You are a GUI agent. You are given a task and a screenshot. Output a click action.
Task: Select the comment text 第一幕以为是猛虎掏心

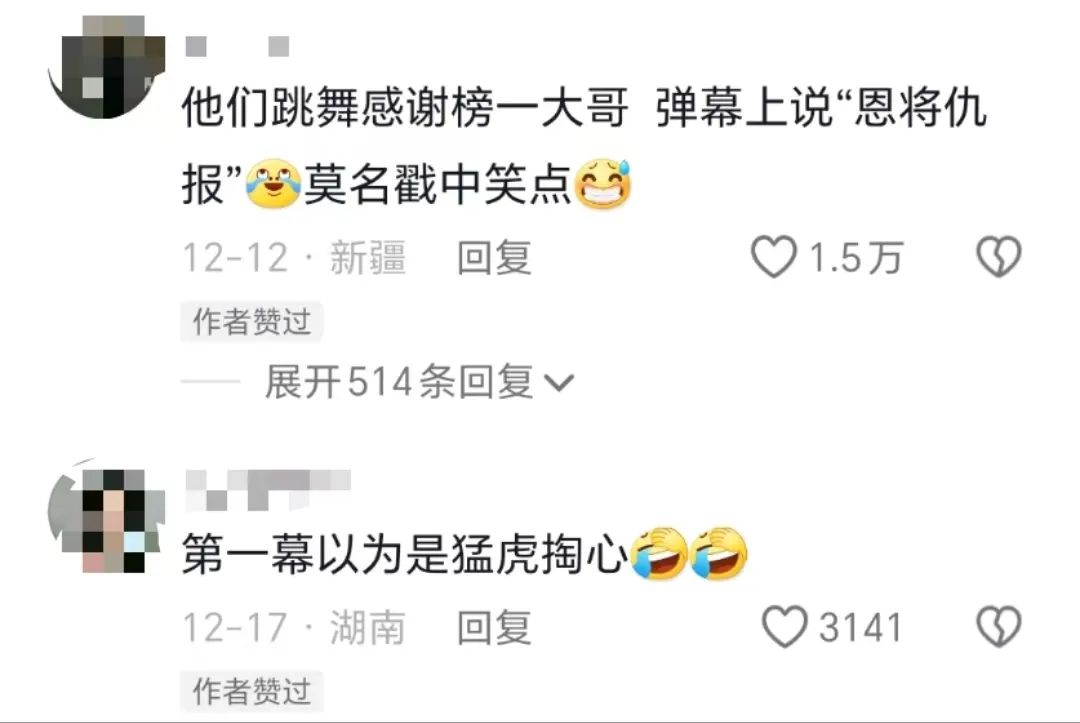click(406, 554)
